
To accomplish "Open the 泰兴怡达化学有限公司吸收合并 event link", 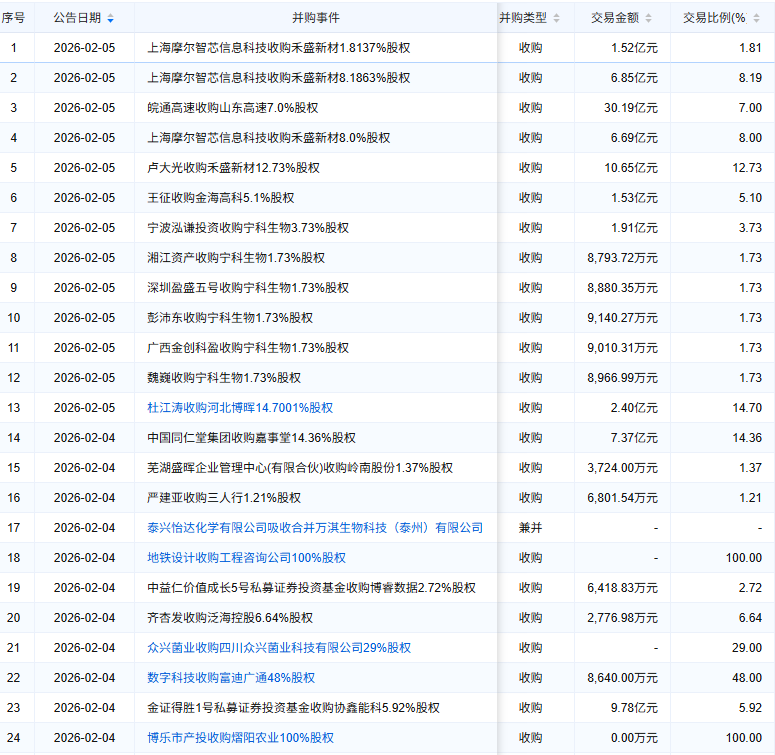I will (315, 528).
